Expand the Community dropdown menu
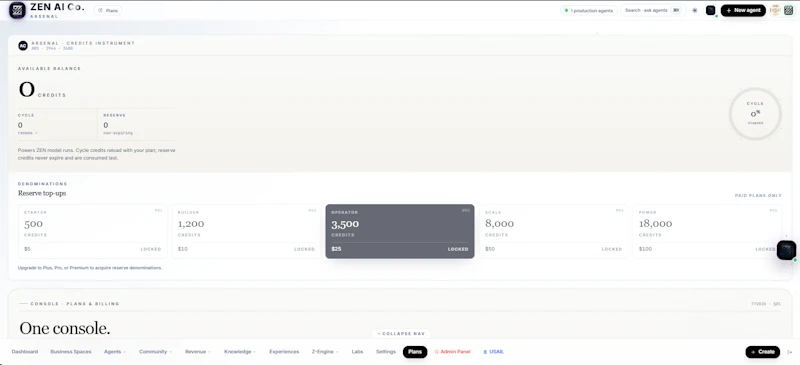The width and height of the screenshot is (800, 365). (x=156, y=352)
